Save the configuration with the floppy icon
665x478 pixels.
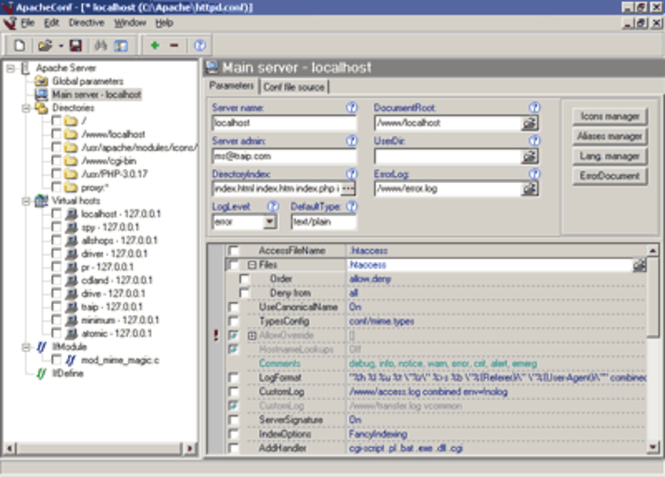75,45
